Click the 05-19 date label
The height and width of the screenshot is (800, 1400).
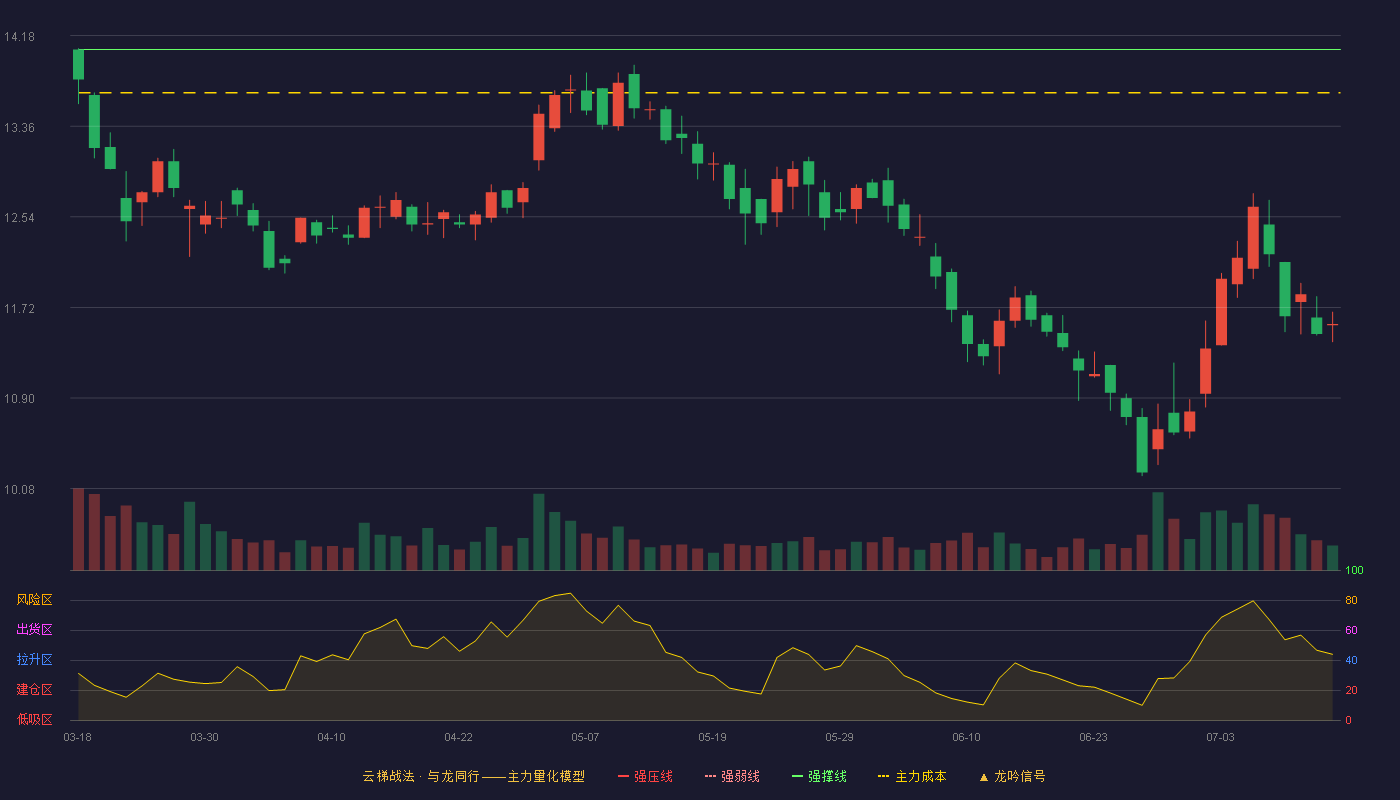[x=712, y=737]
